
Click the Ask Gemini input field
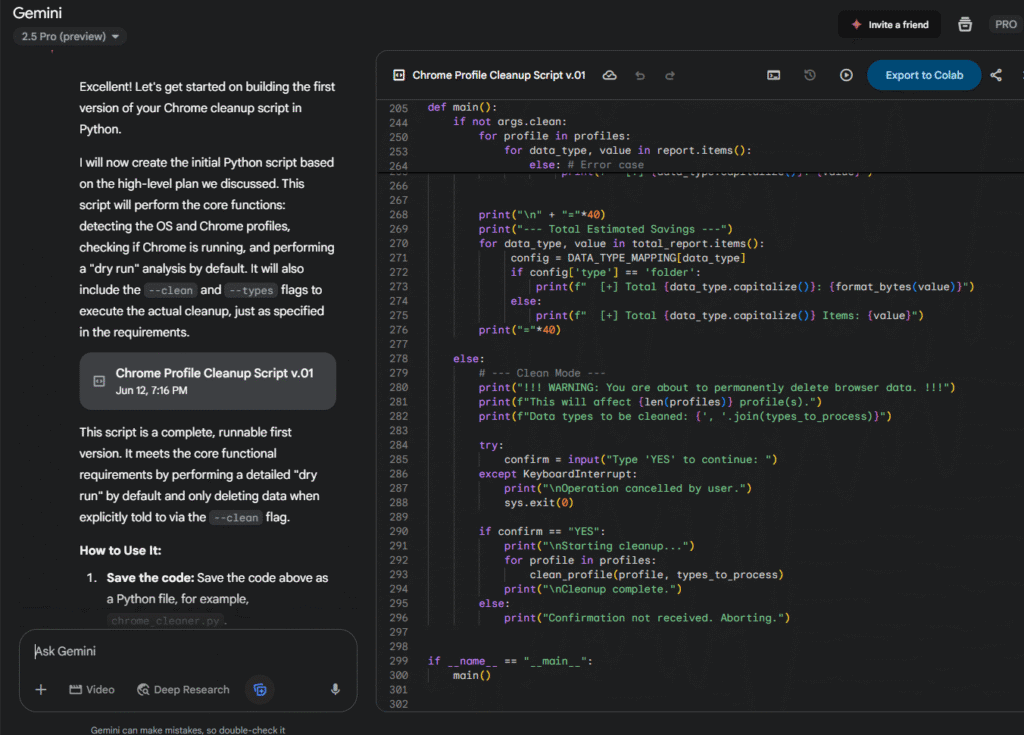coord(188,651)
